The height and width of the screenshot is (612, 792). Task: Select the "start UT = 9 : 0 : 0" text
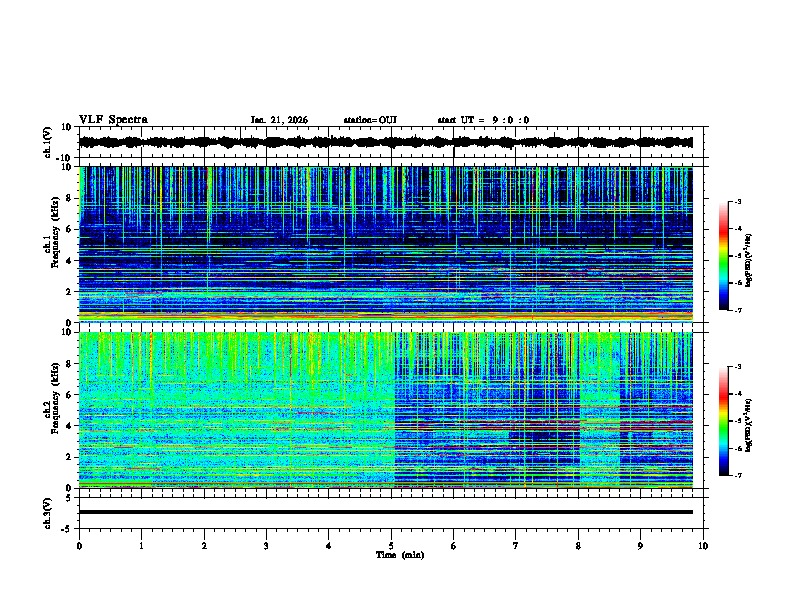click(483, 120)
